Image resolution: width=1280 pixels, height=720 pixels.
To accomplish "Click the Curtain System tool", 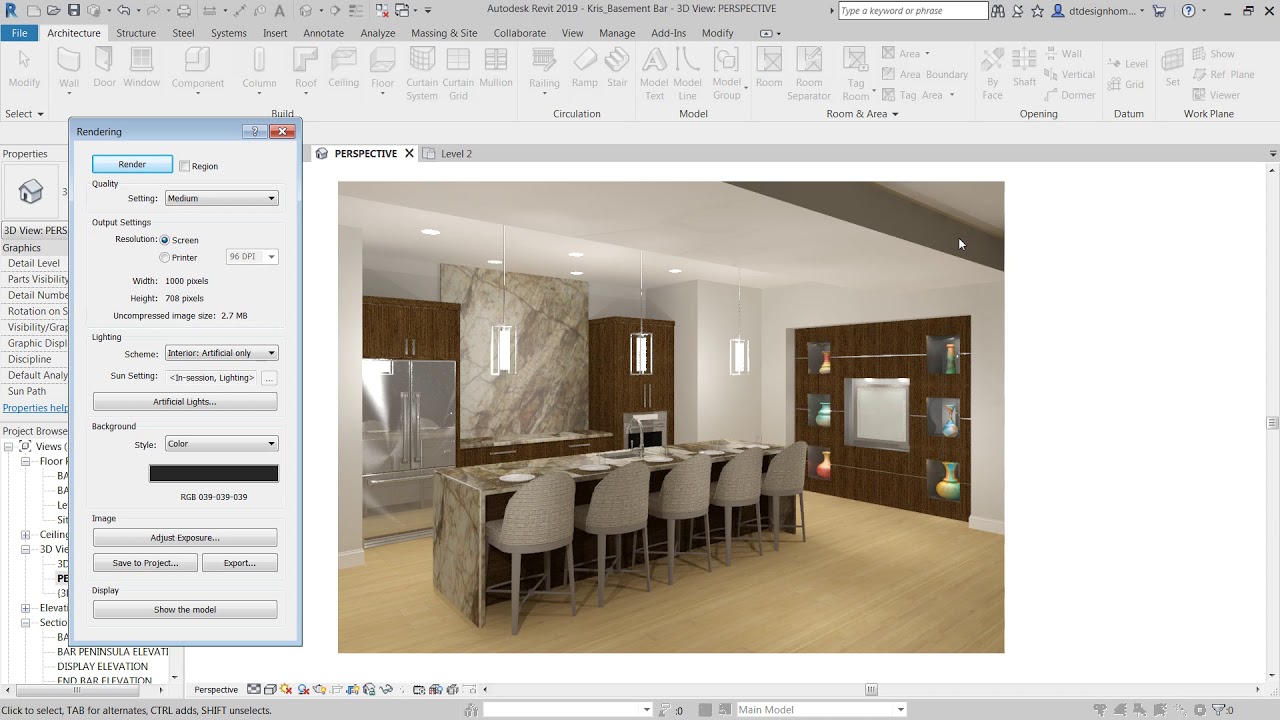I will [x=422, y=74].
